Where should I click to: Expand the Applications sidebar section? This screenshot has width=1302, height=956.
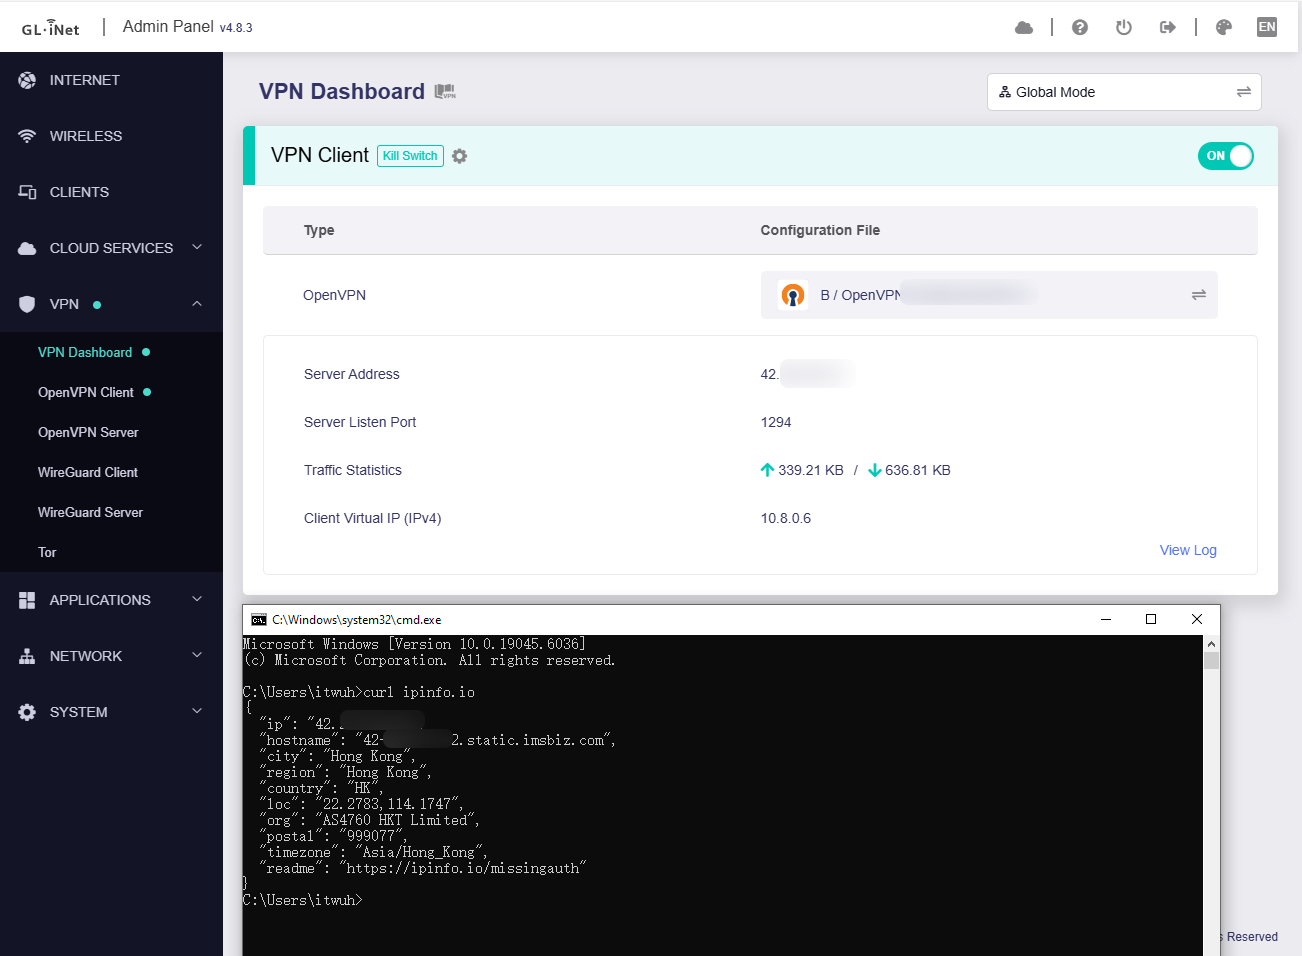(111, 600)
